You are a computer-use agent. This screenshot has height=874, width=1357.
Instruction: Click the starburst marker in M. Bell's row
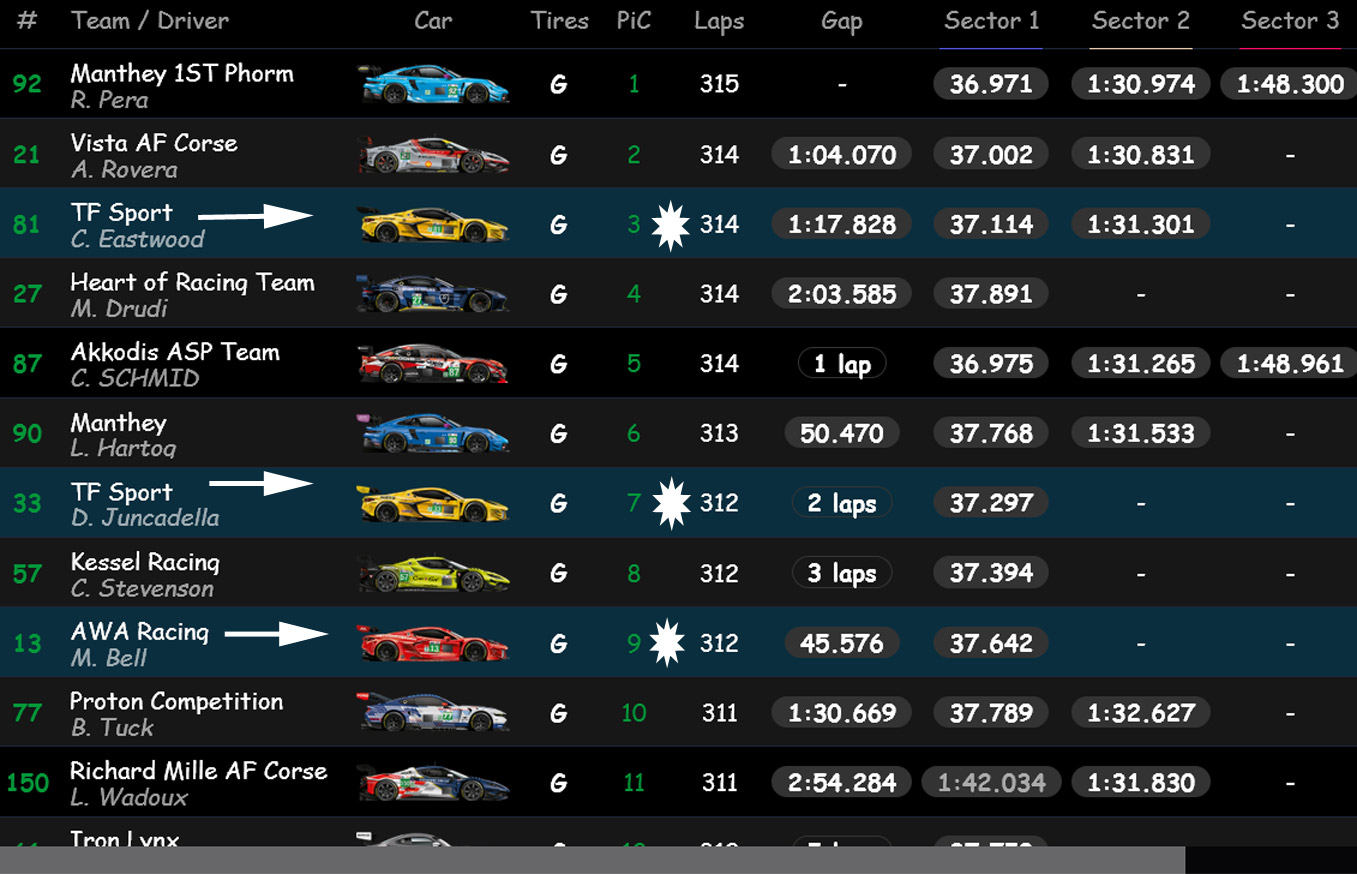tap(667, 643)
